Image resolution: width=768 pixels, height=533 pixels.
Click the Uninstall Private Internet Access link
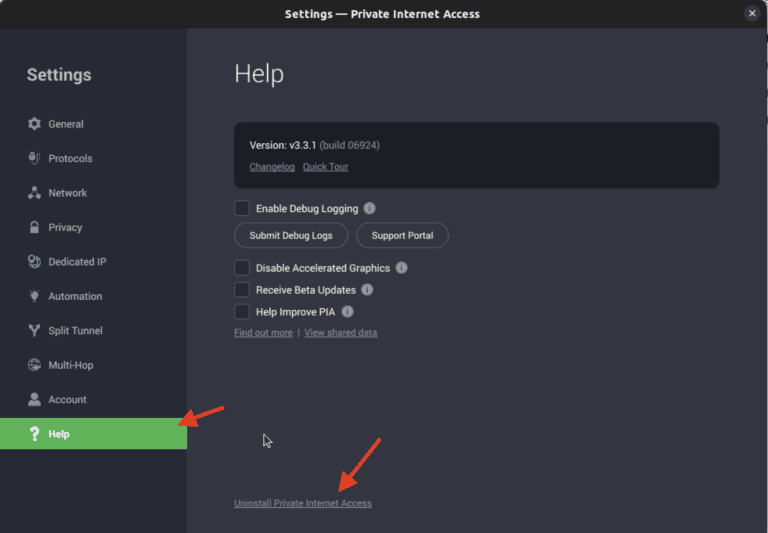[302, 503]
